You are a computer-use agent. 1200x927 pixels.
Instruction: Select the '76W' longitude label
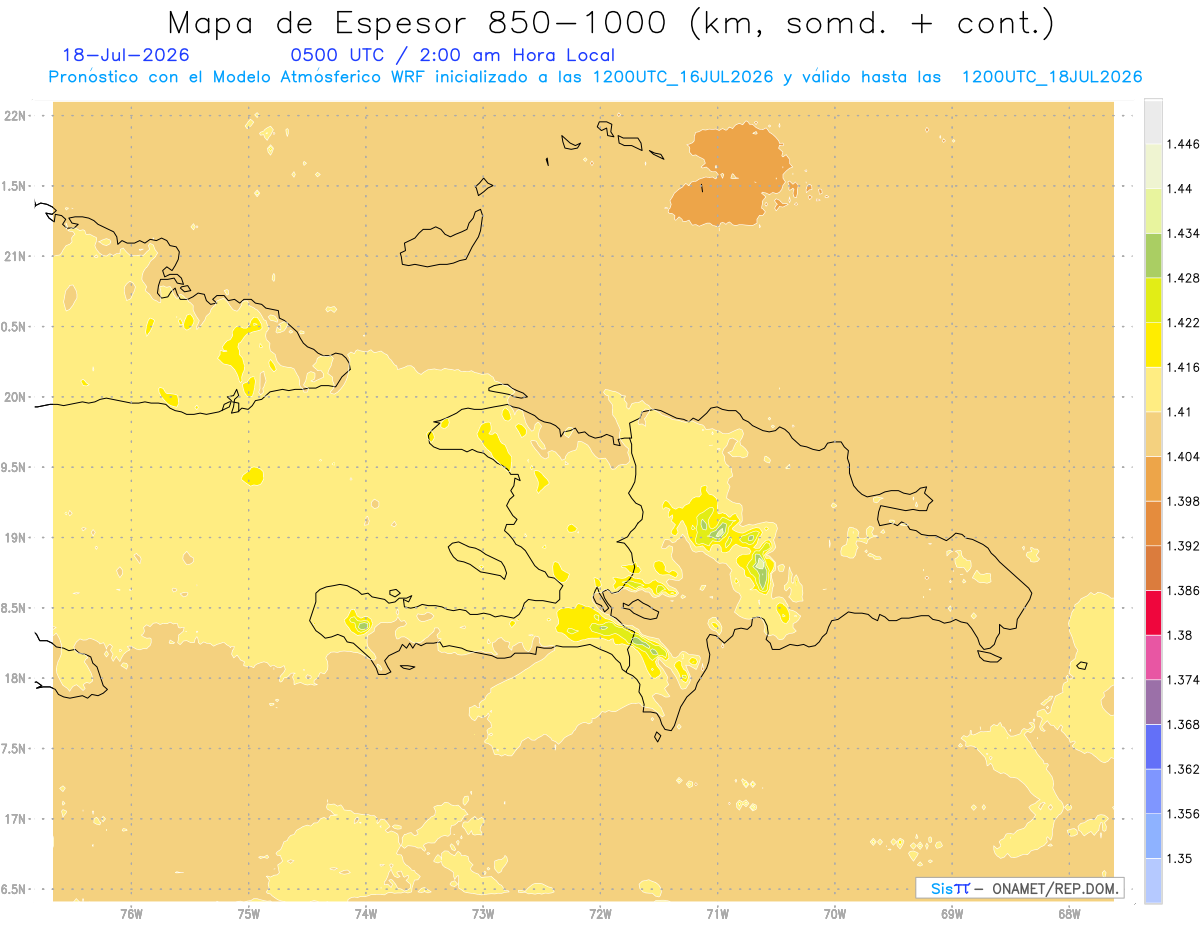131,913
